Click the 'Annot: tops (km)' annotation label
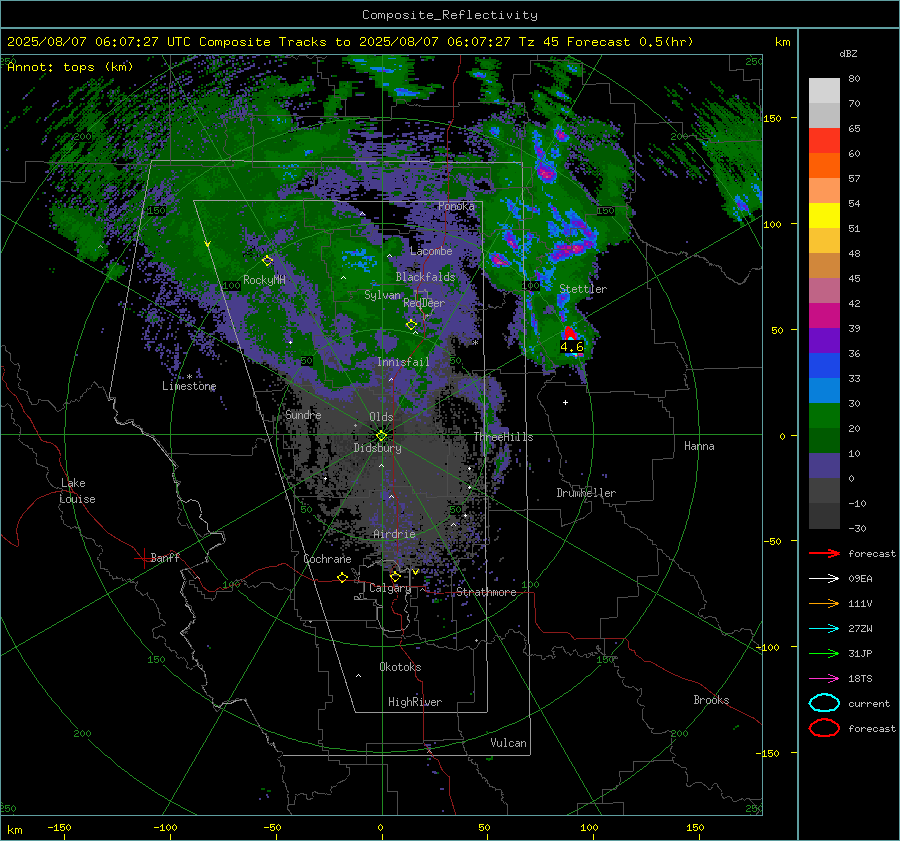The width and height of the screenshot is (900, 841). [70, 67]
